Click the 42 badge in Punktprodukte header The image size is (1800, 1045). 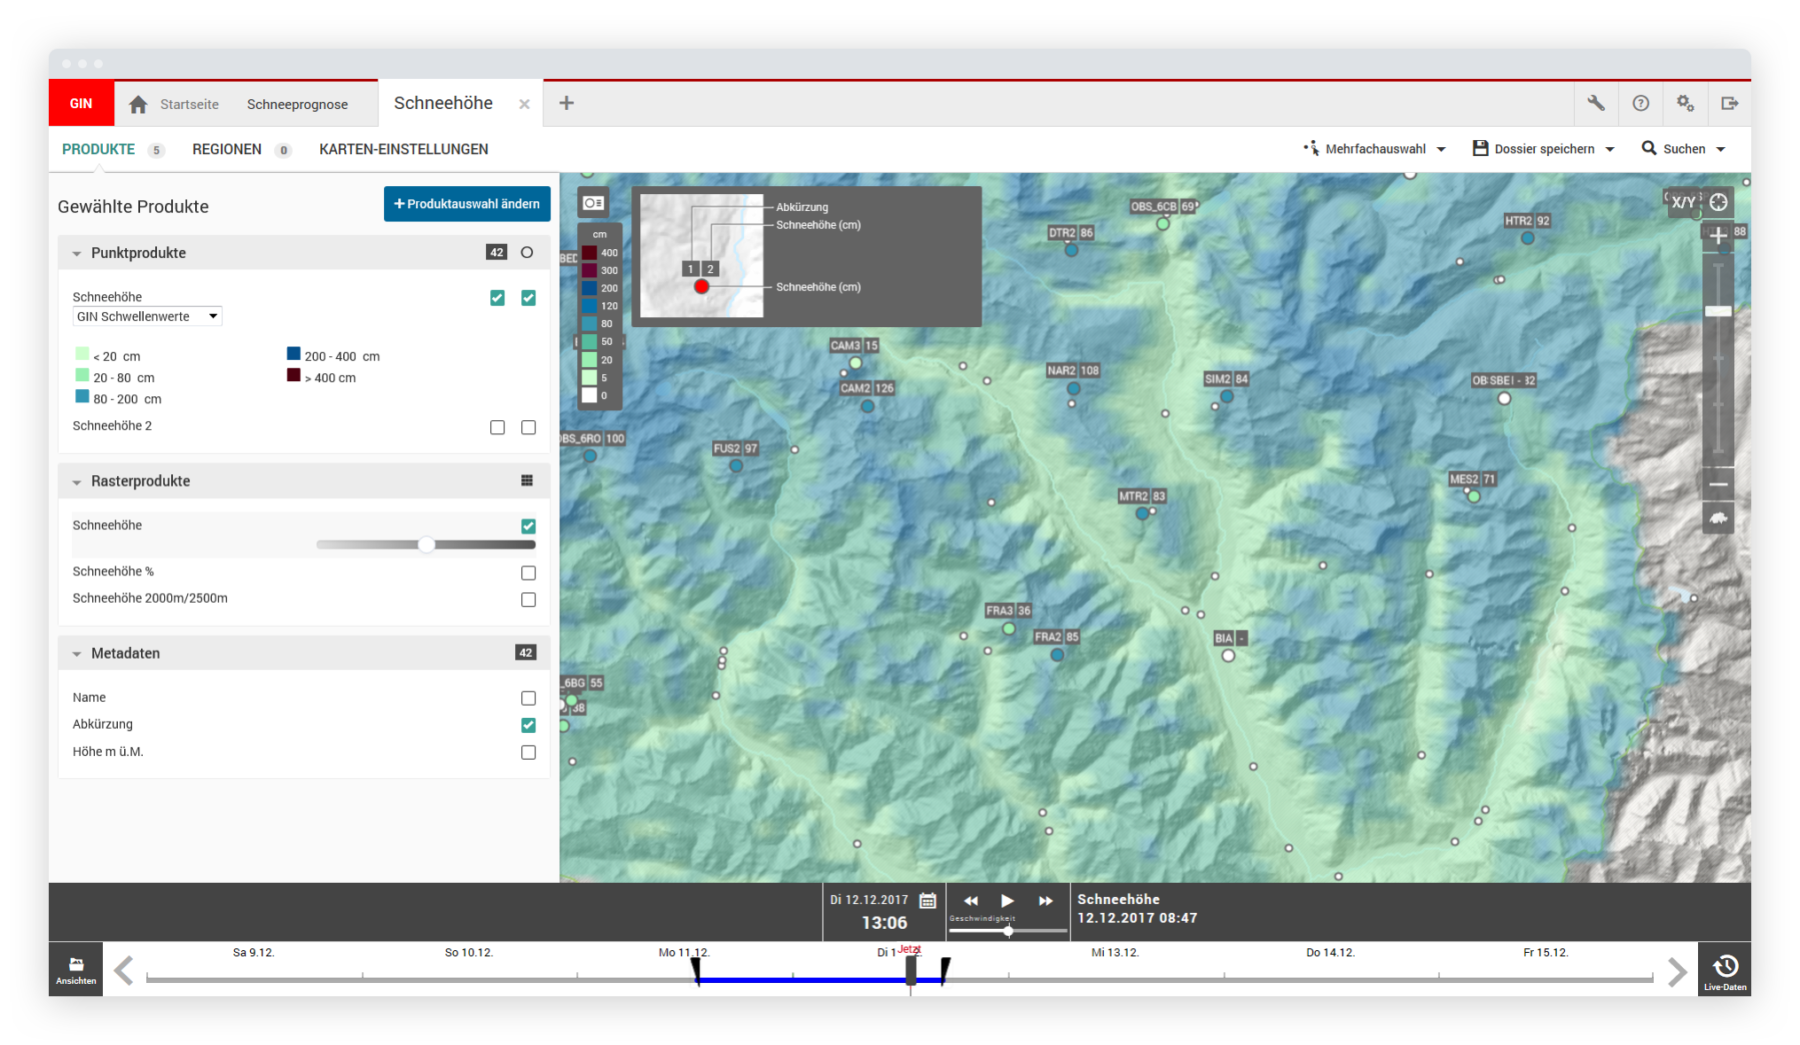pos(496,253)
